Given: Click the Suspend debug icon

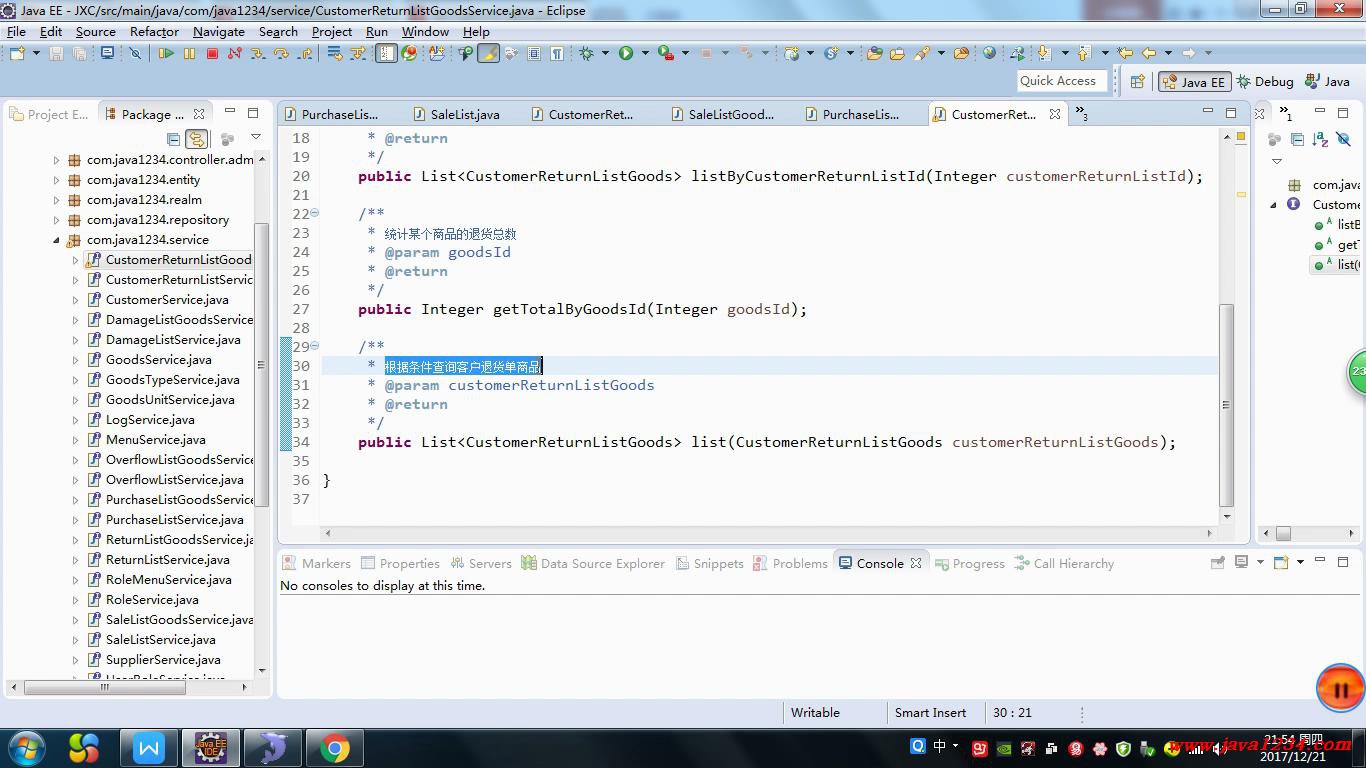Looking at the screenshot, I should (189, 53).
